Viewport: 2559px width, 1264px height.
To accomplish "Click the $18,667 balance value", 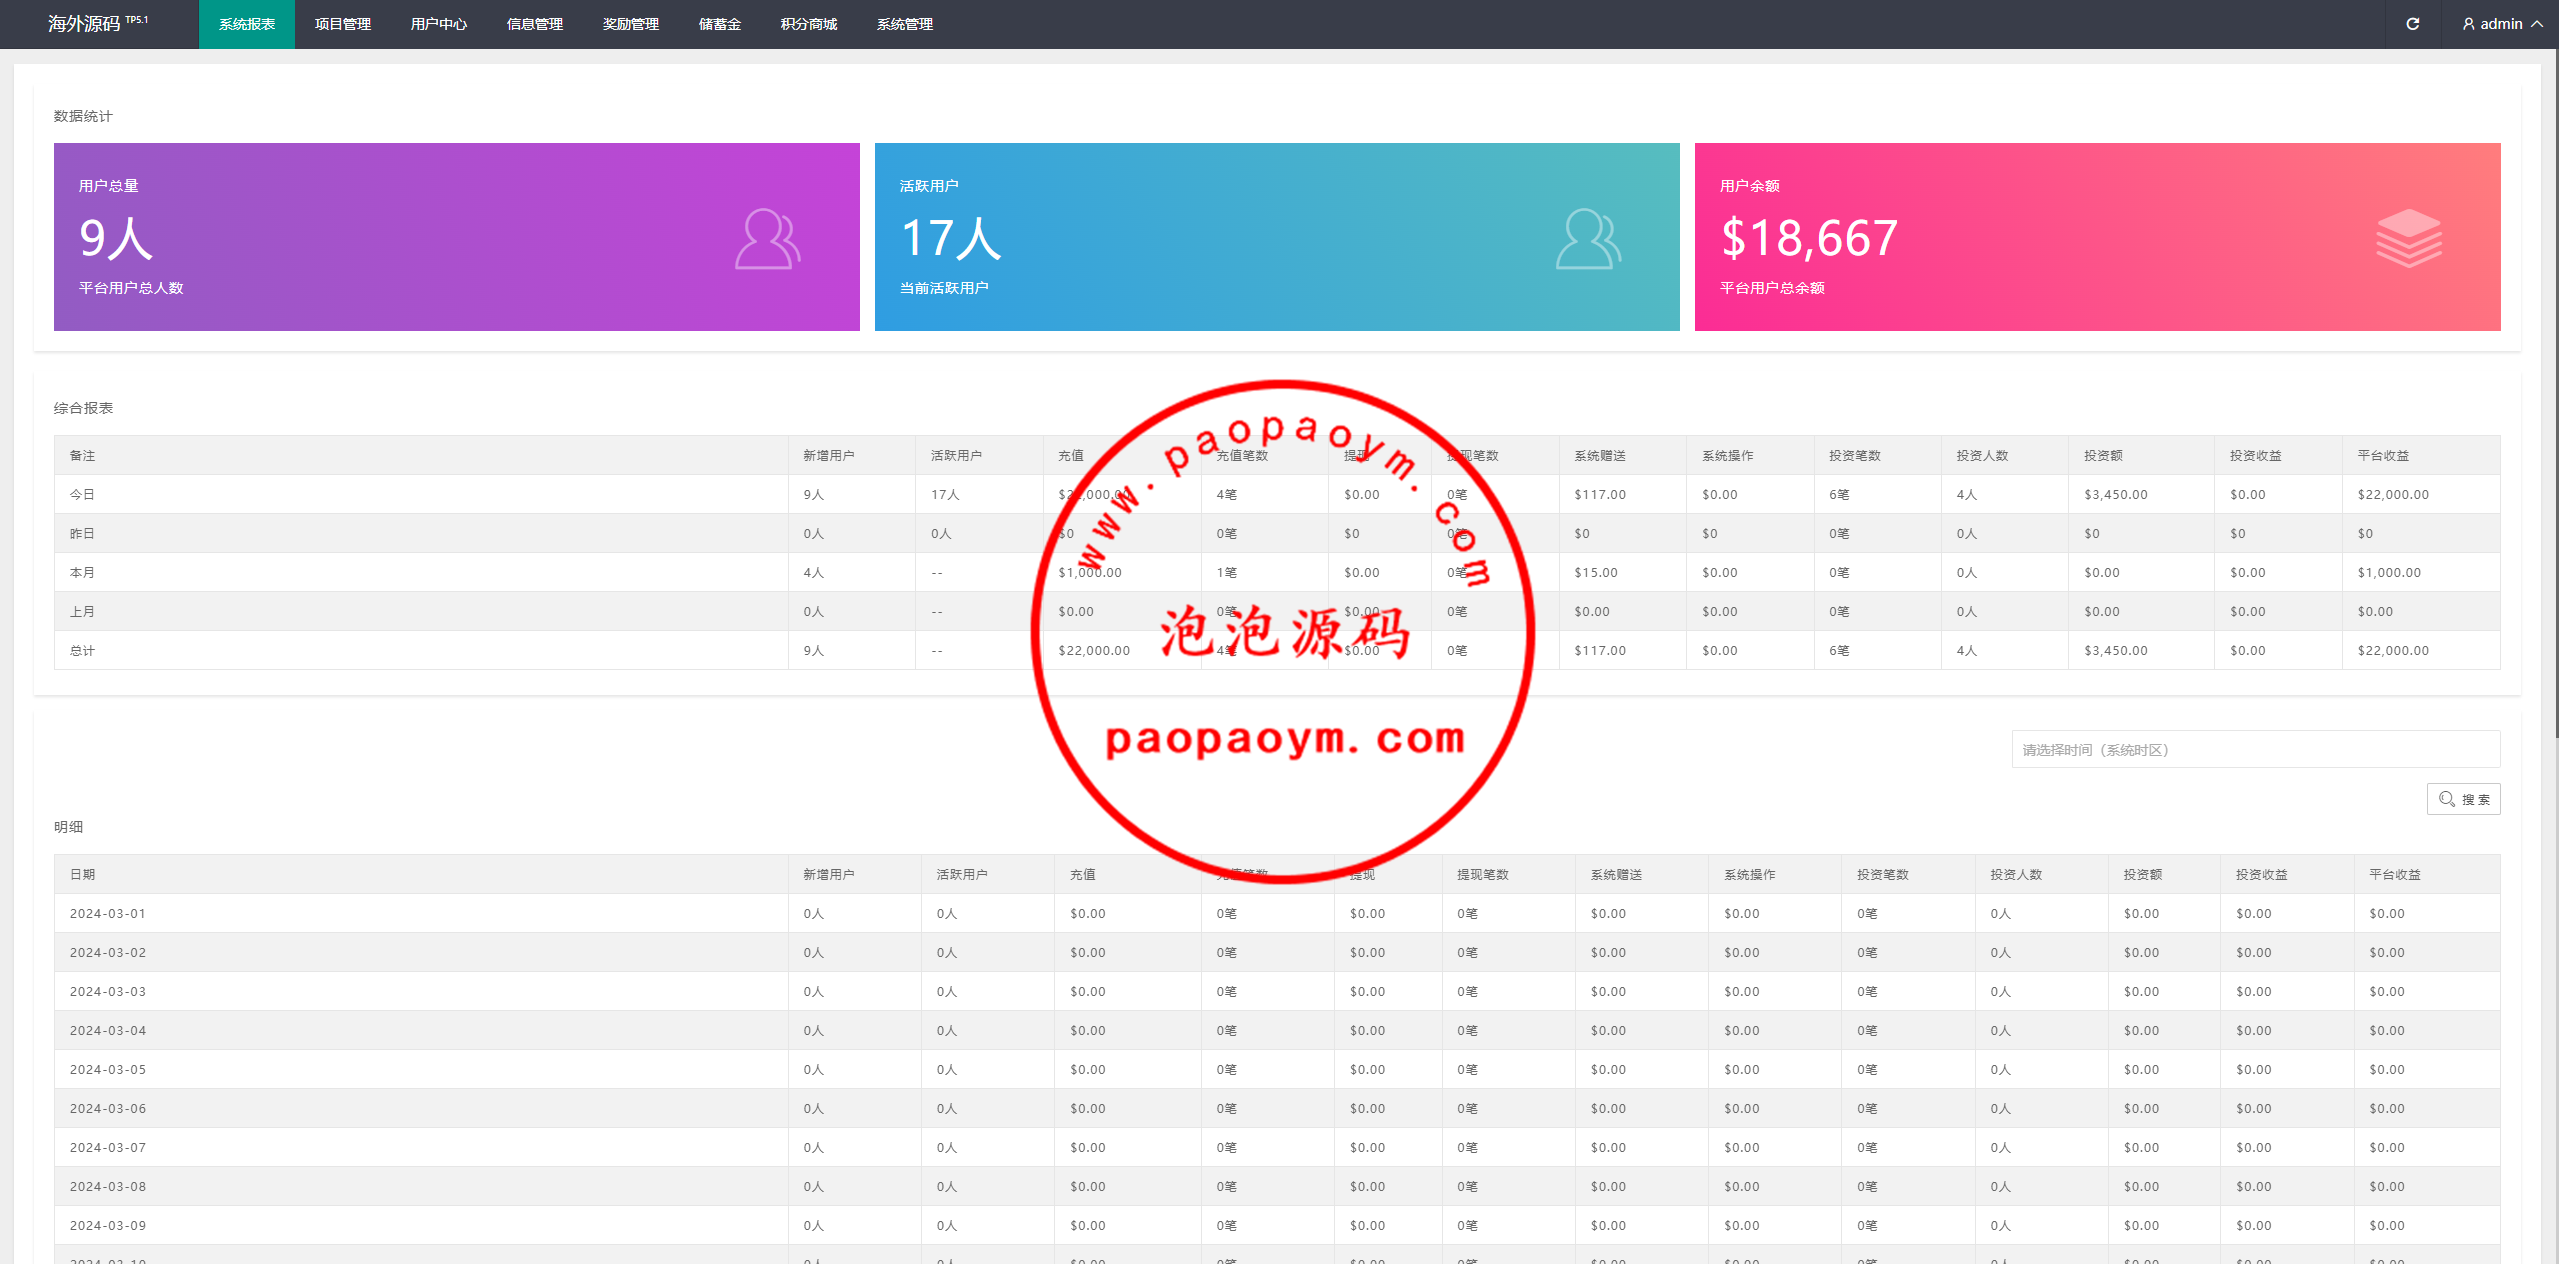I will (1809, 238).
